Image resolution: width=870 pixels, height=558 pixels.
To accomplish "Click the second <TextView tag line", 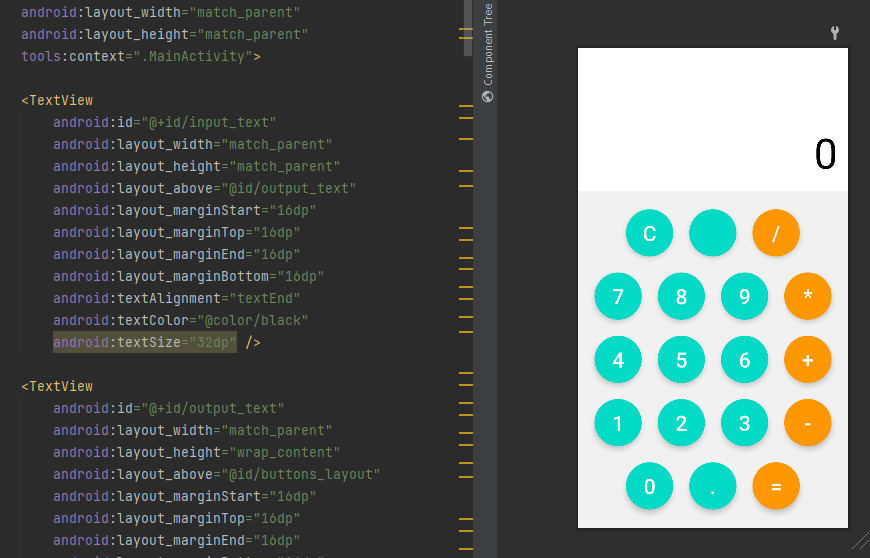I will pos(57,386).
